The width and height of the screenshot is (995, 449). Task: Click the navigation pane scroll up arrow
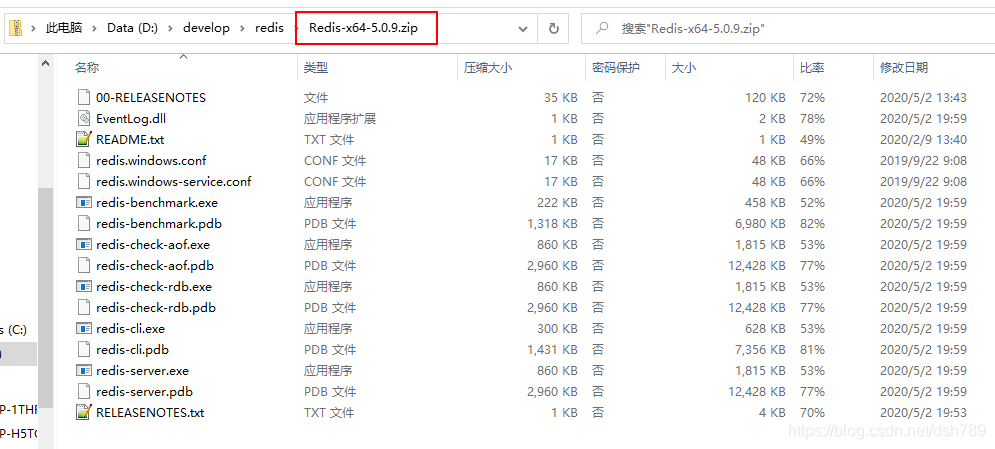[x=45, y=64]
